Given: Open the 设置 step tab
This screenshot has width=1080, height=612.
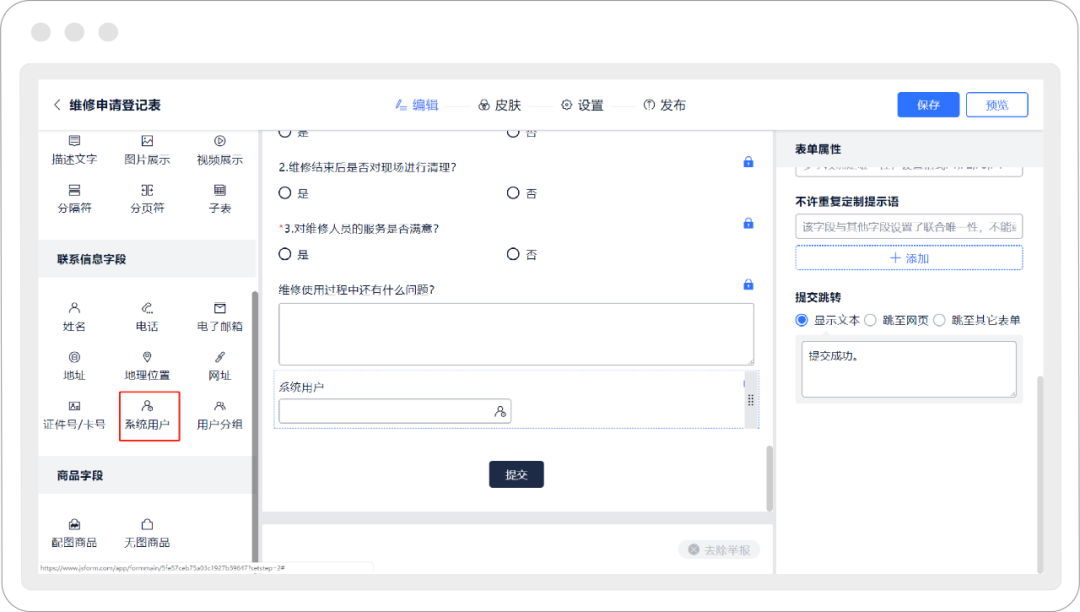Looking at the screenshot, I should click(582, 105).
